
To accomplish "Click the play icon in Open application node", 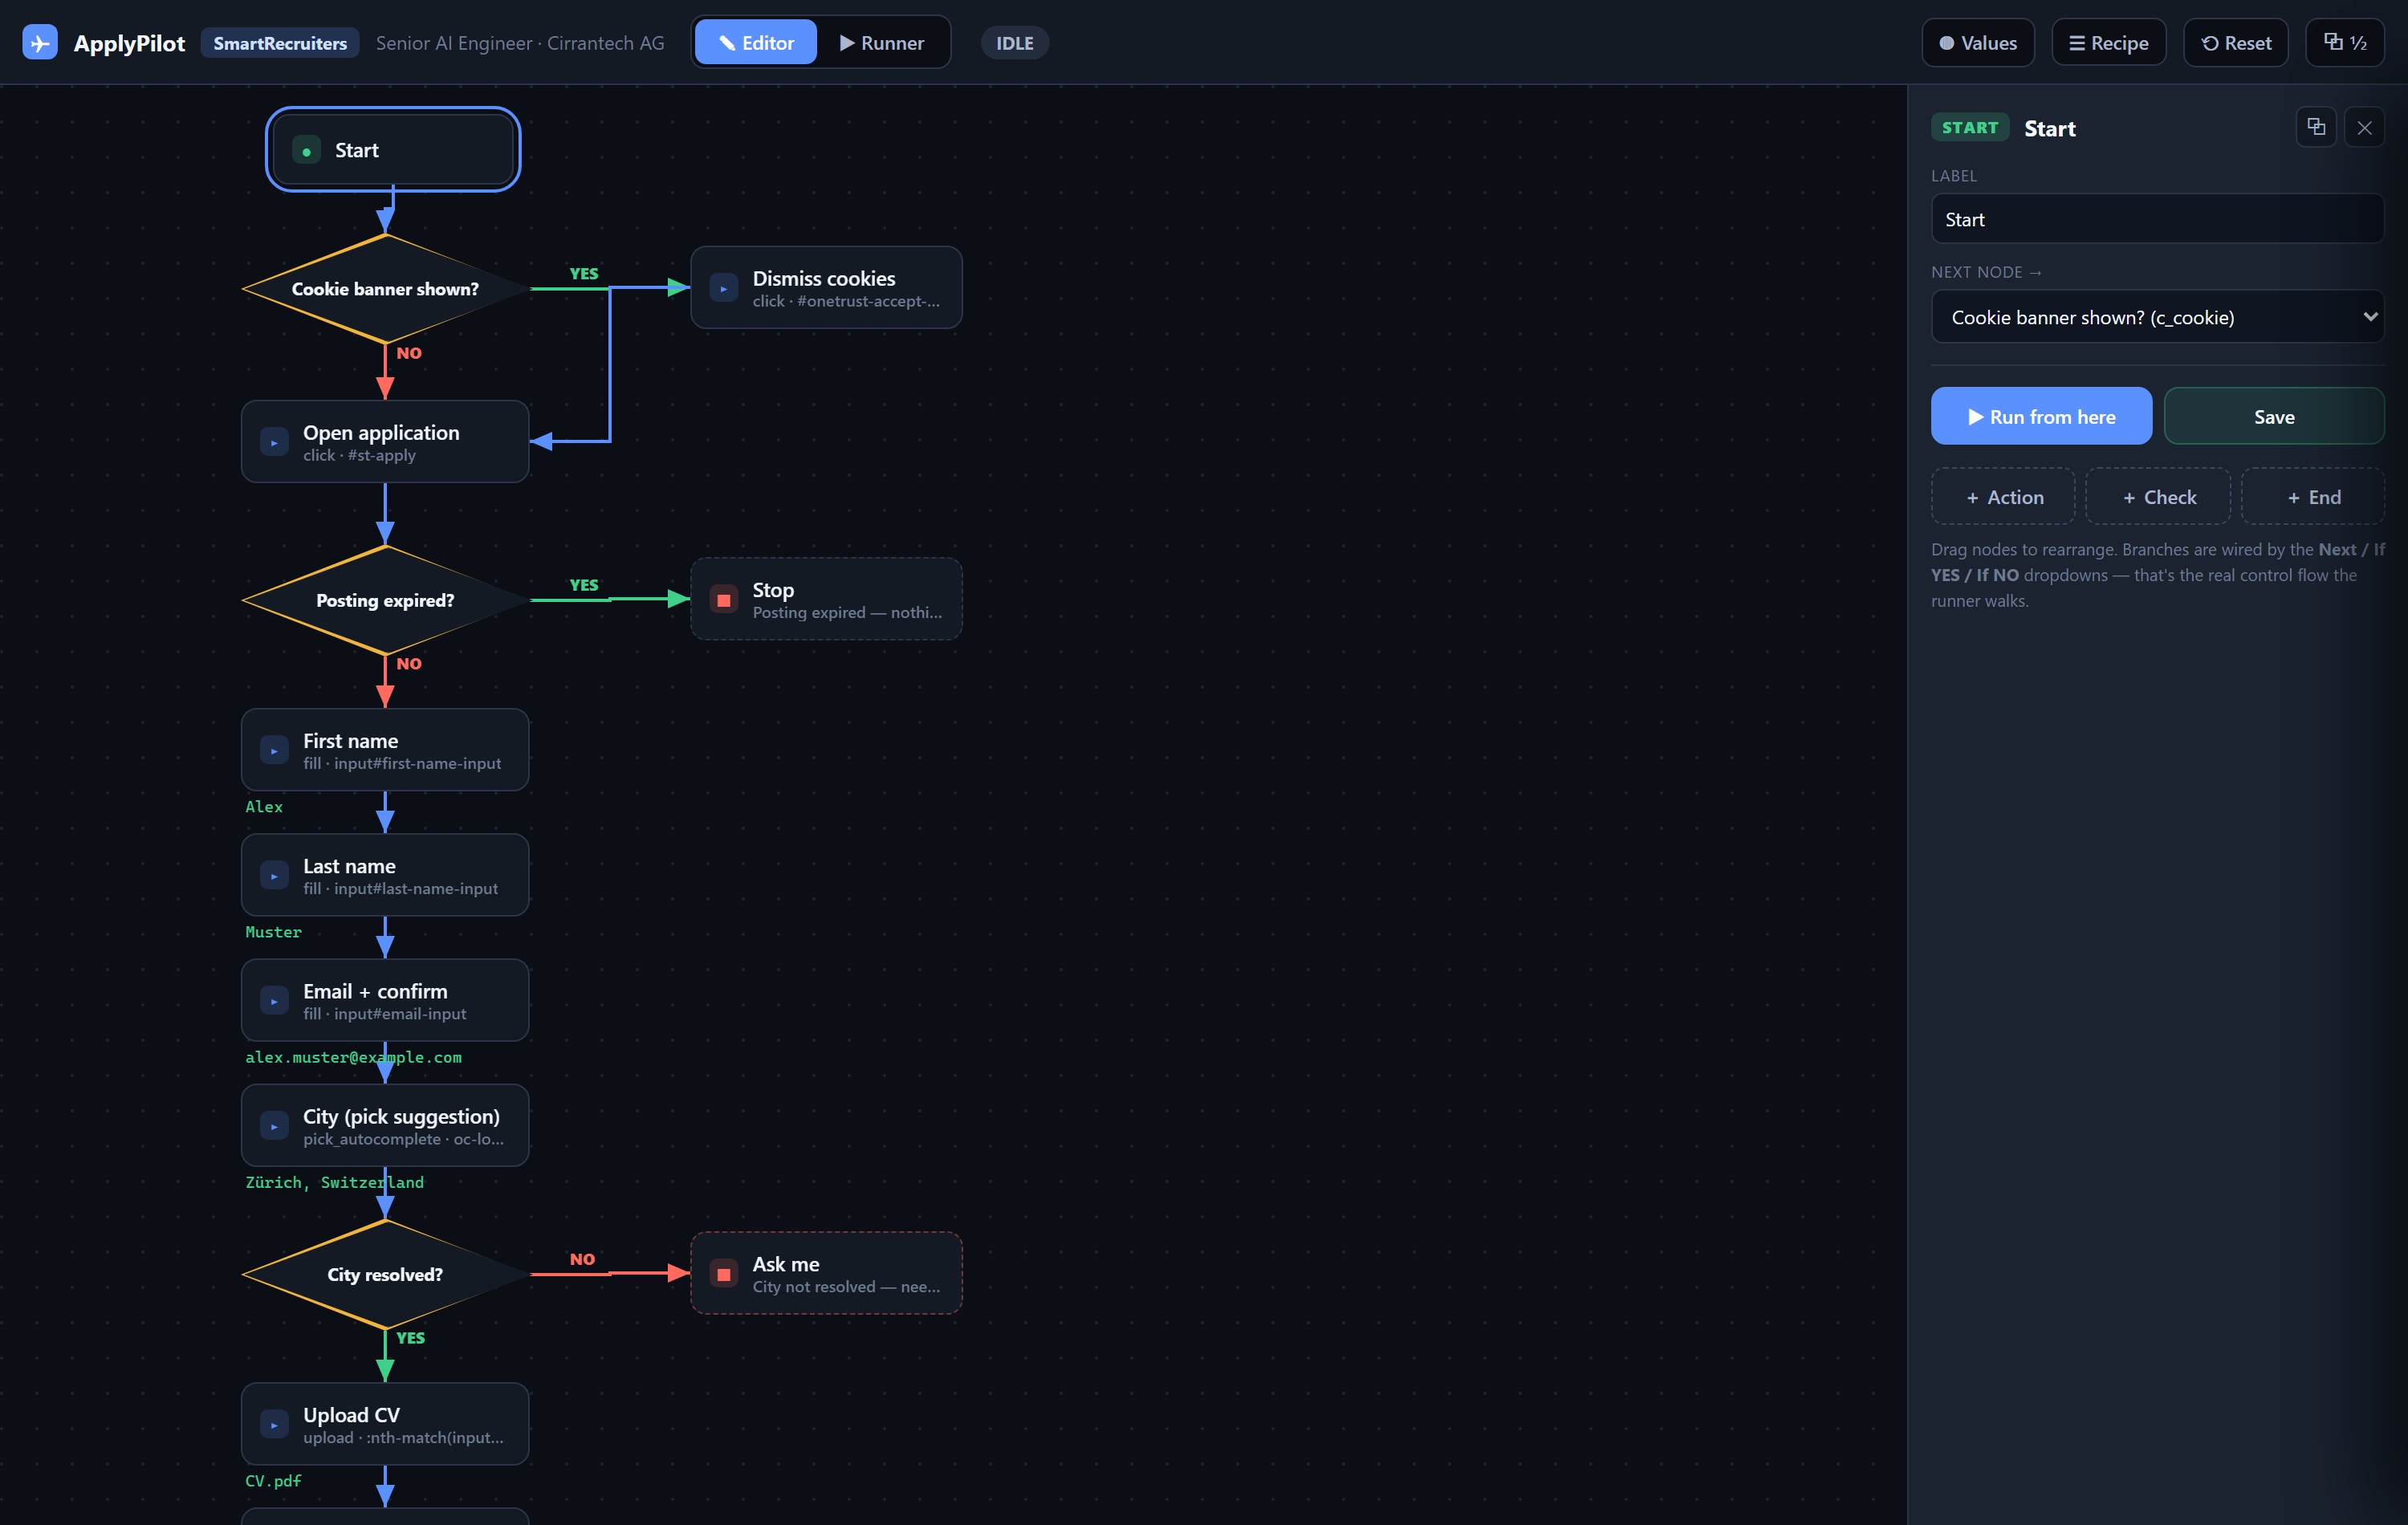I will click(274, 443).
